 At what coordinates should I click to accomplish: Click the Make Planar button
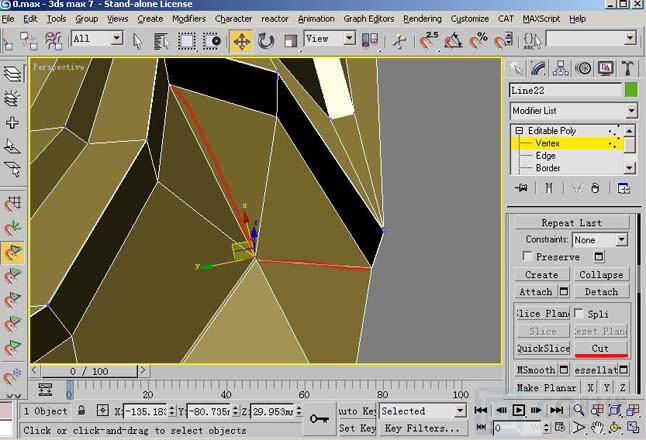point(546,388)
